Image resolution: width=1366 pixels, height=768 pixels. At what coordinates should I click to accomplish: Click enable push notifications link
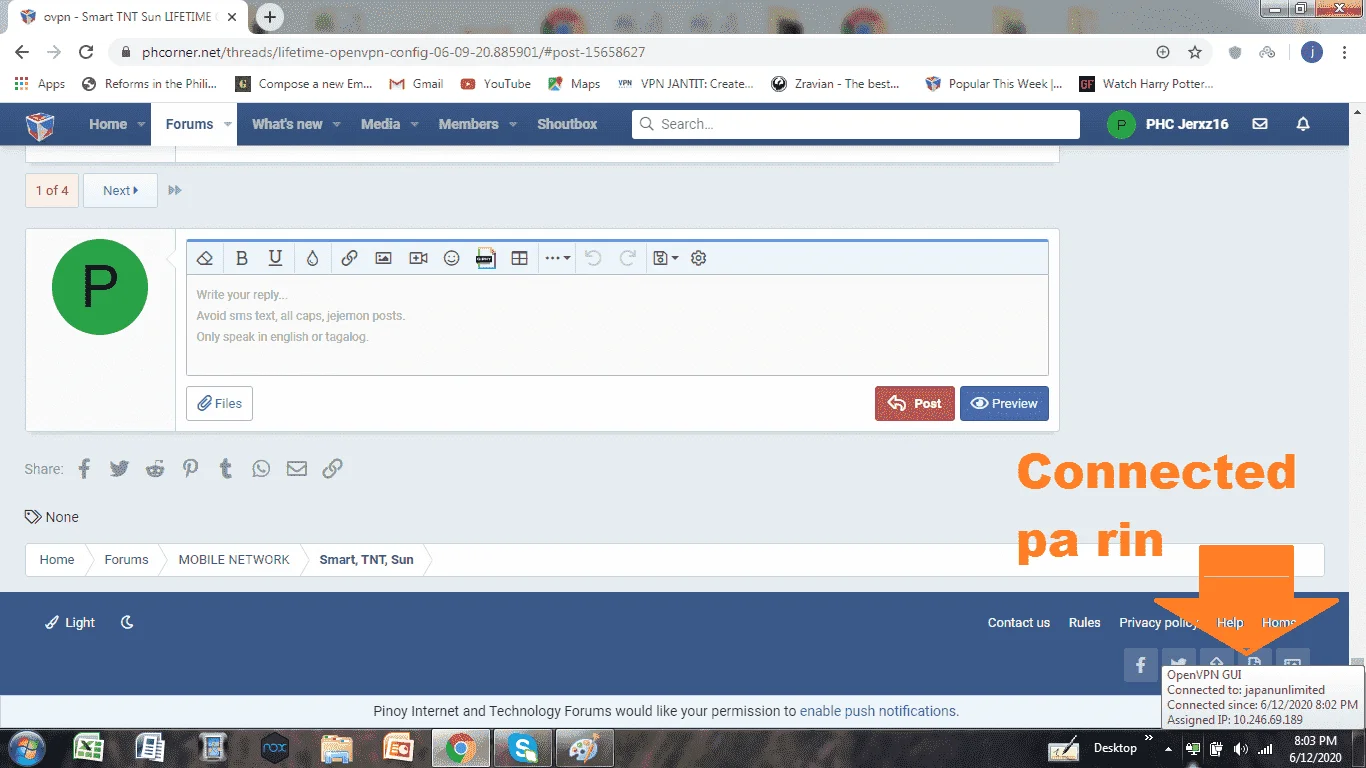coord(879,711)
